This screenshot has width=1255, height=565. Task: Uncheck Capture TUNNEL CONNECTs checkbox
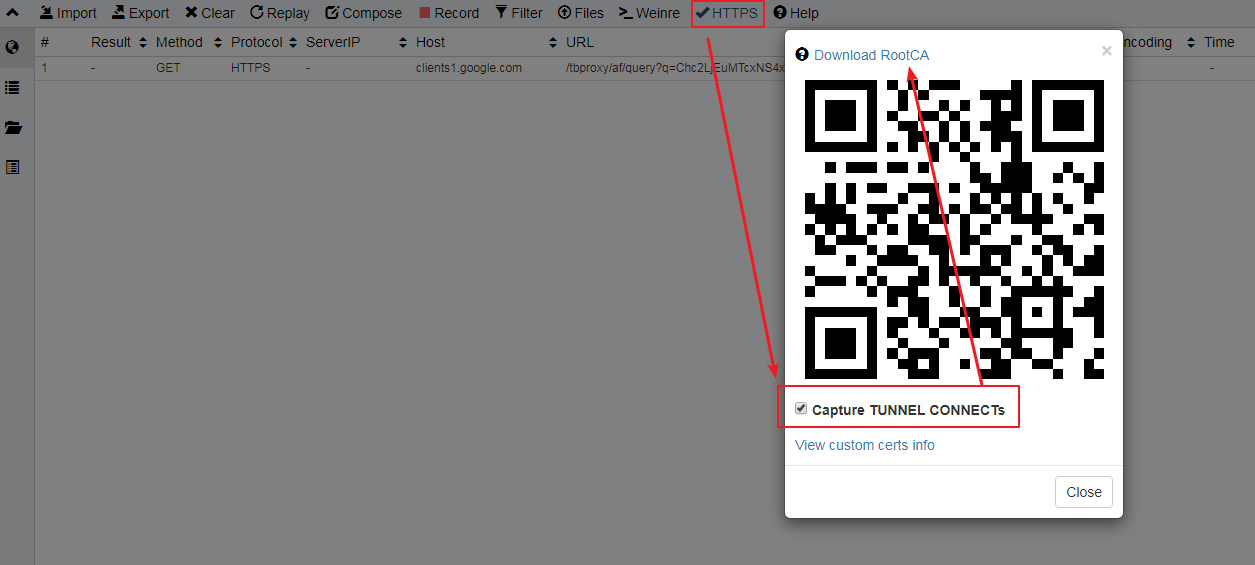[801, 409]
